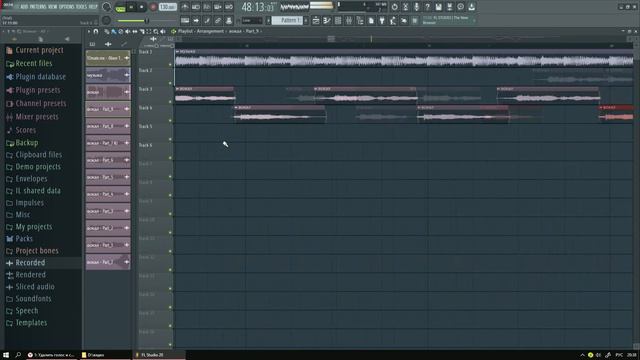
Task: Open the Browser view icon
Action: pos(360,20)
